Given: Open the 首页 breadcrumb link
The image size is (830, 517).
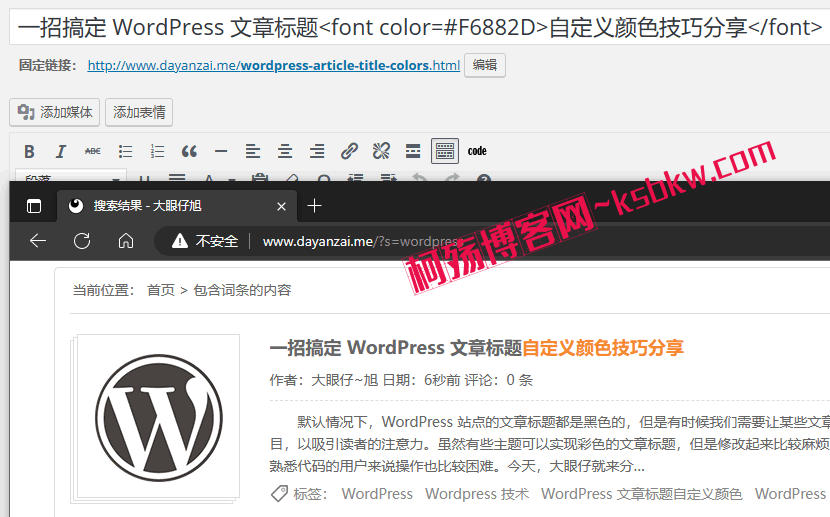Looking at the screenshot, I should (161, 290).
